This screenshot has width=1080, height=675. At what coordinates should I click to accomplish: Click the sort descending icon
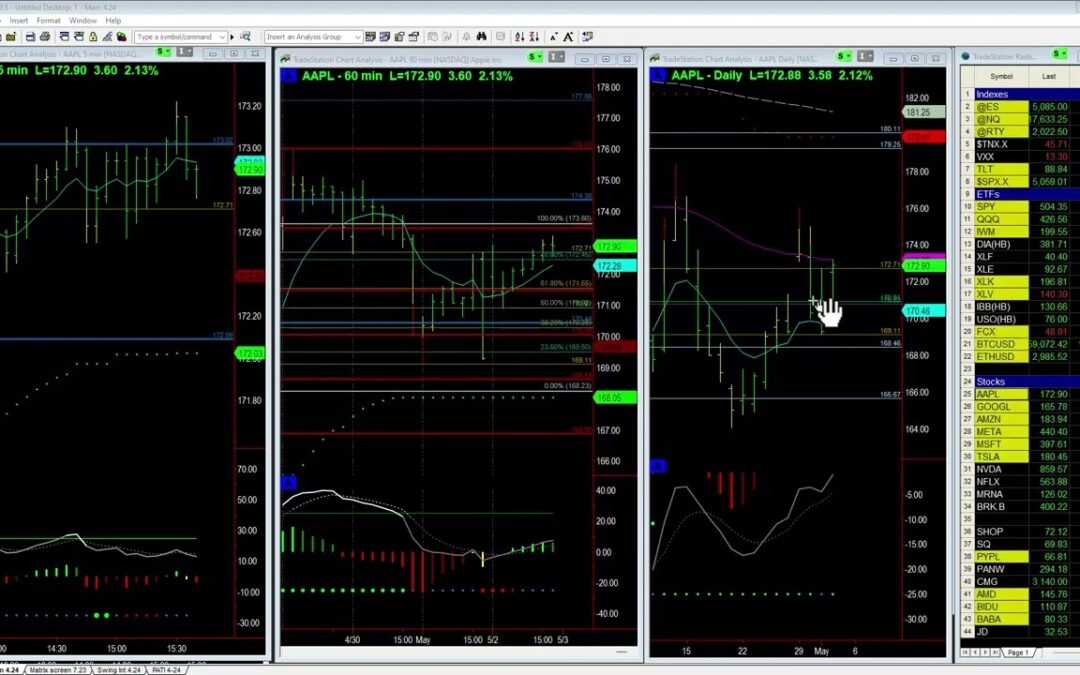point(534,37)
